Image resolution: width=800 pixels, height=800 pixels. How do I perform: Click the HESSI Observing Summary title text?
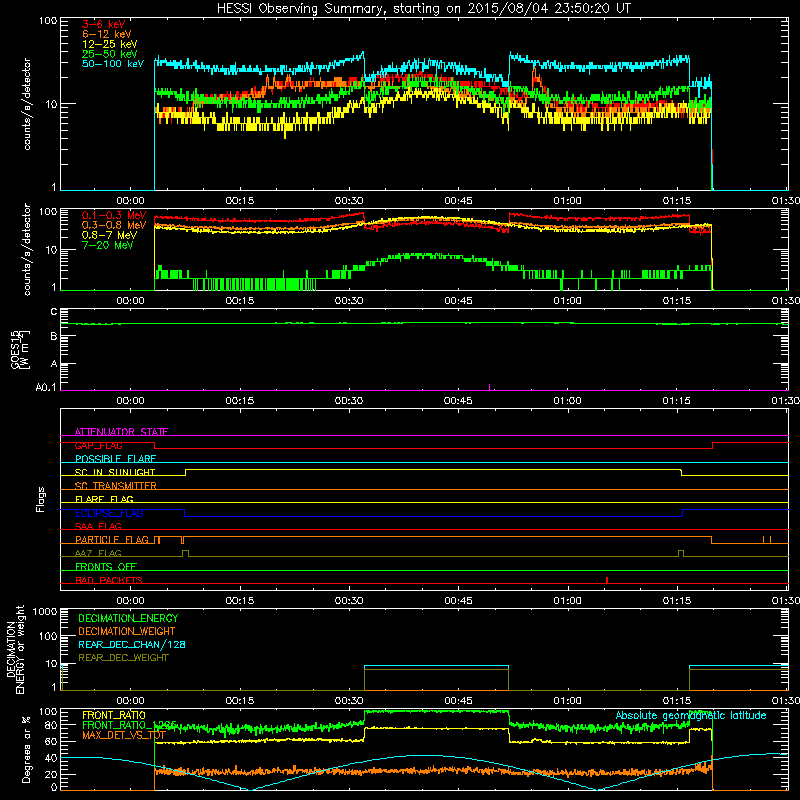coord(423,8)
